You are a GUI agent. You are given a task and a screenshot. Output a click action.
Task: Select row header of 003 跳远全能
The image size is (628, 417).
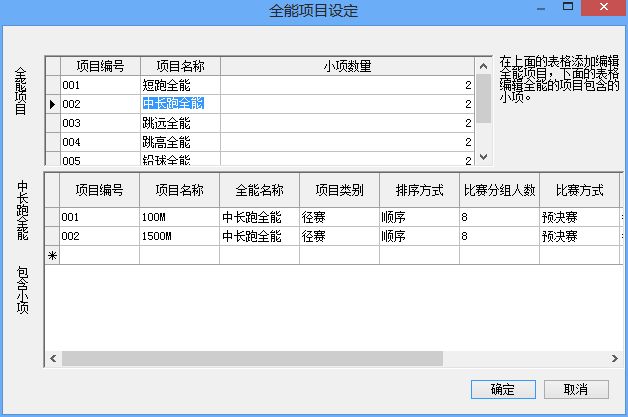coord(53,123)
